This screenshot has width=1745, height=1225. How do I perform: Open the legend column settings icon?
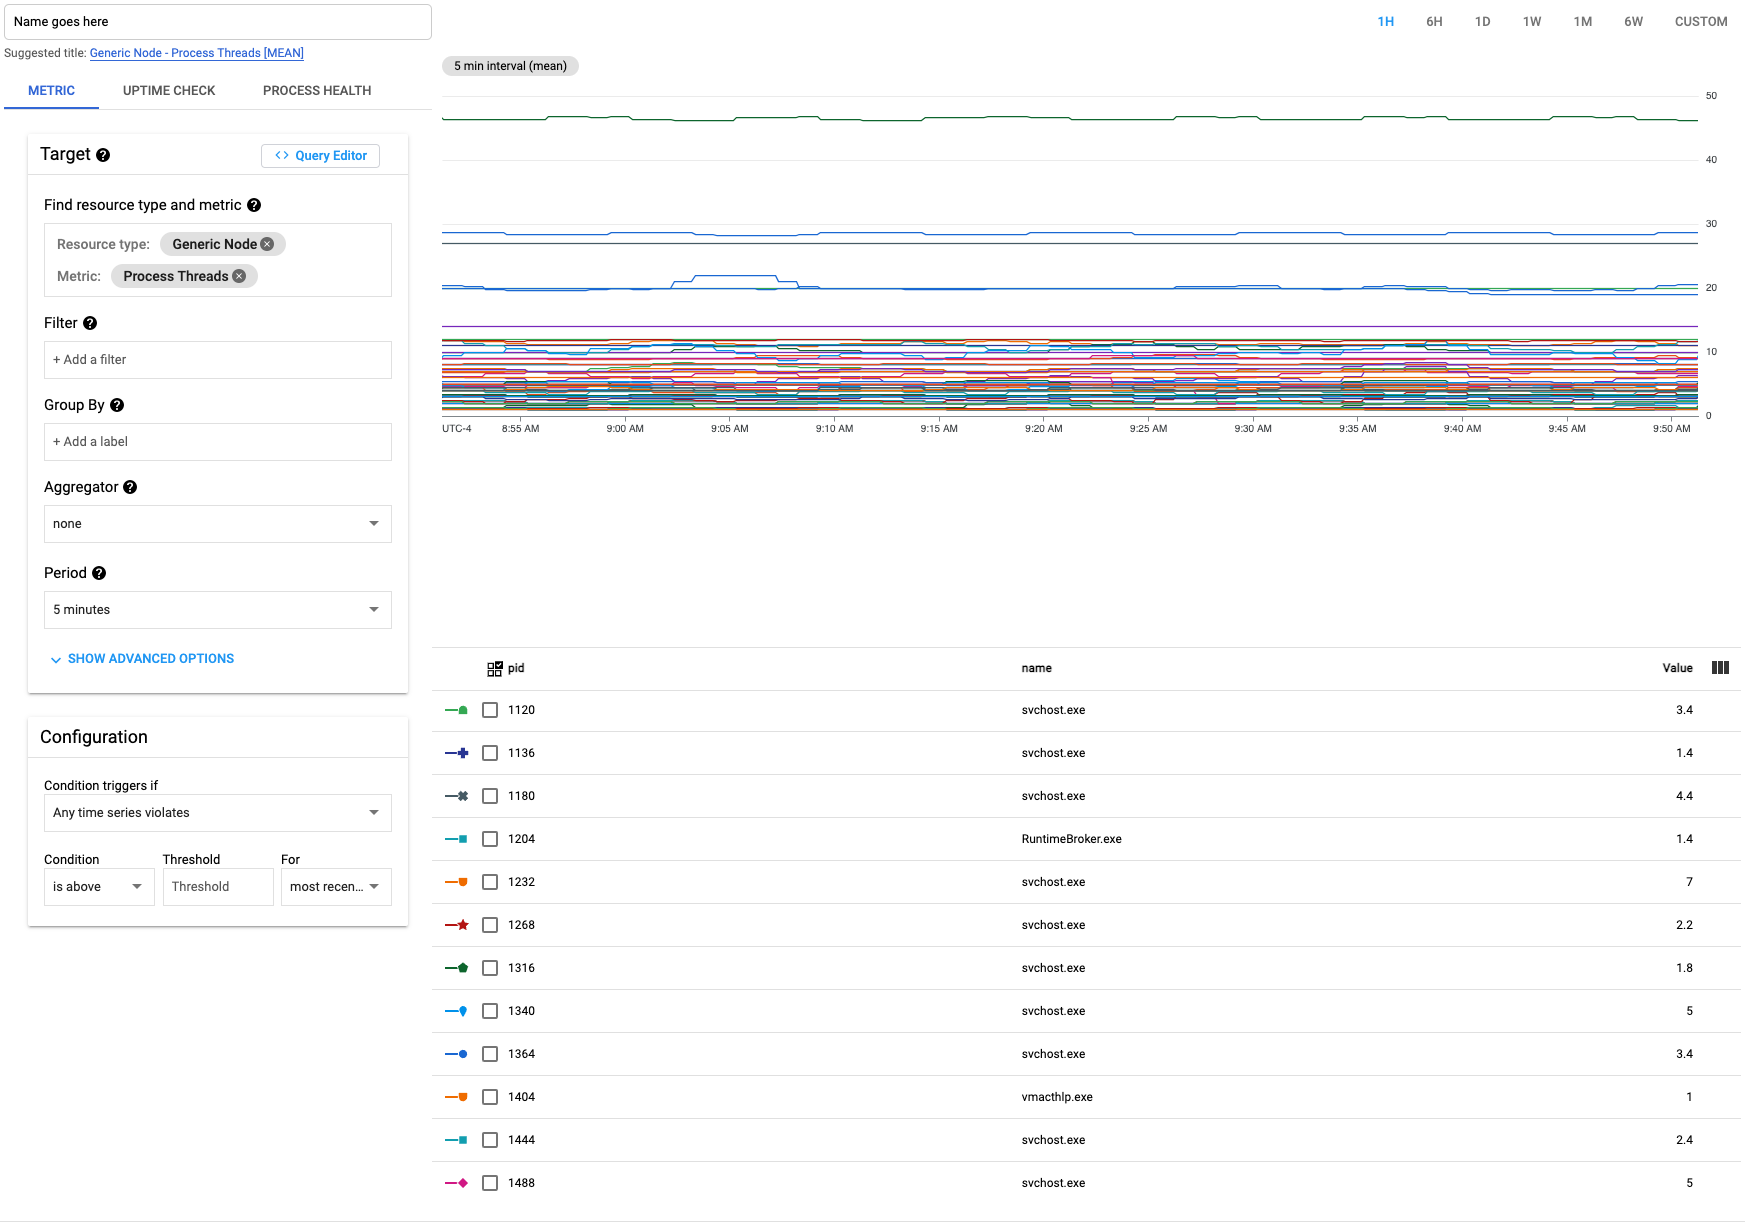(x=1720, y=668)
